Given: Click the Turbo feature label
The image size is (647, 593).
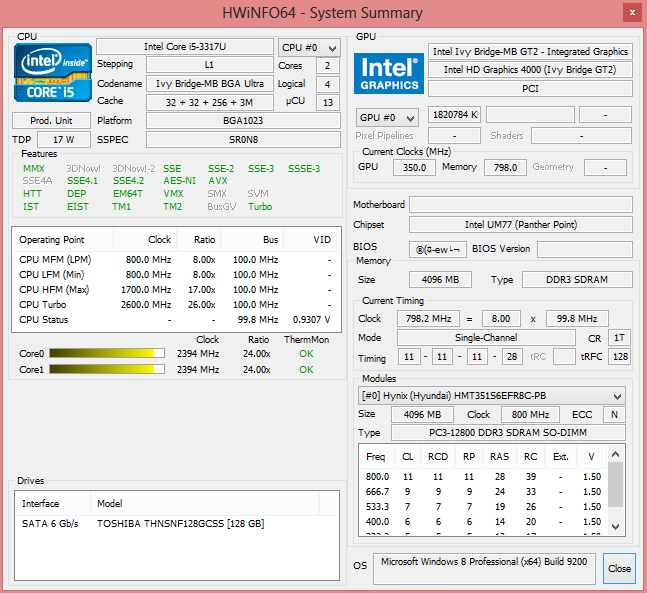Looking at the screenshot, I should (260, 206).
